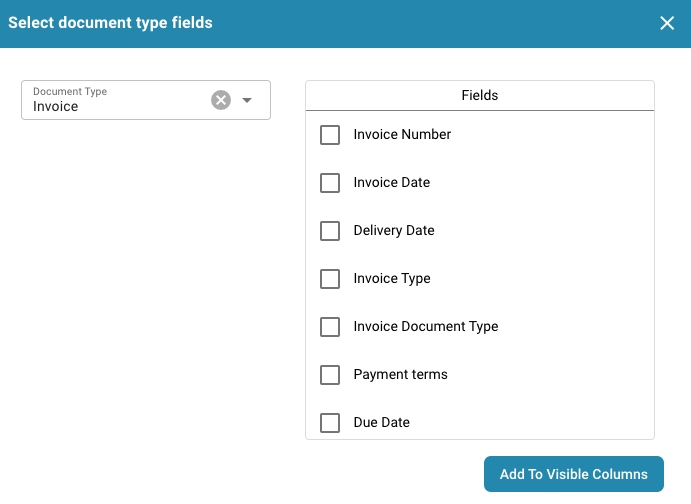This screenshot has width=691, height=504.
Task: Click the Invoice Document Type label text
Action: (x=425, y=326)
